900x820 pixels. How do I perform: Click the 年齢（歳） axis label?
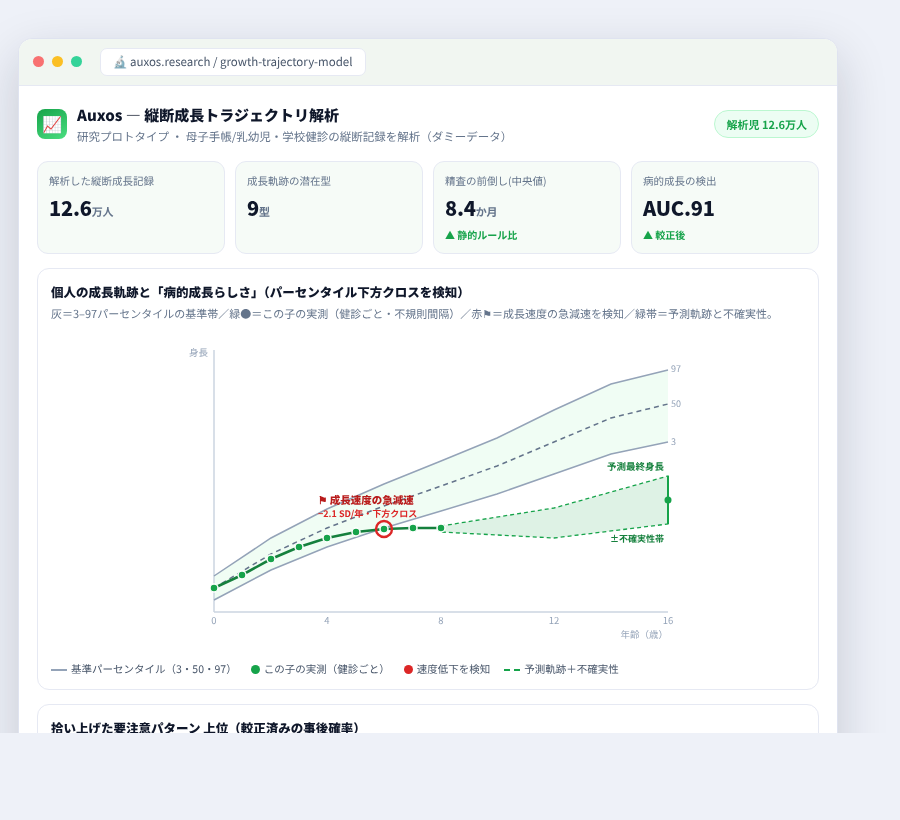point(641,635)
